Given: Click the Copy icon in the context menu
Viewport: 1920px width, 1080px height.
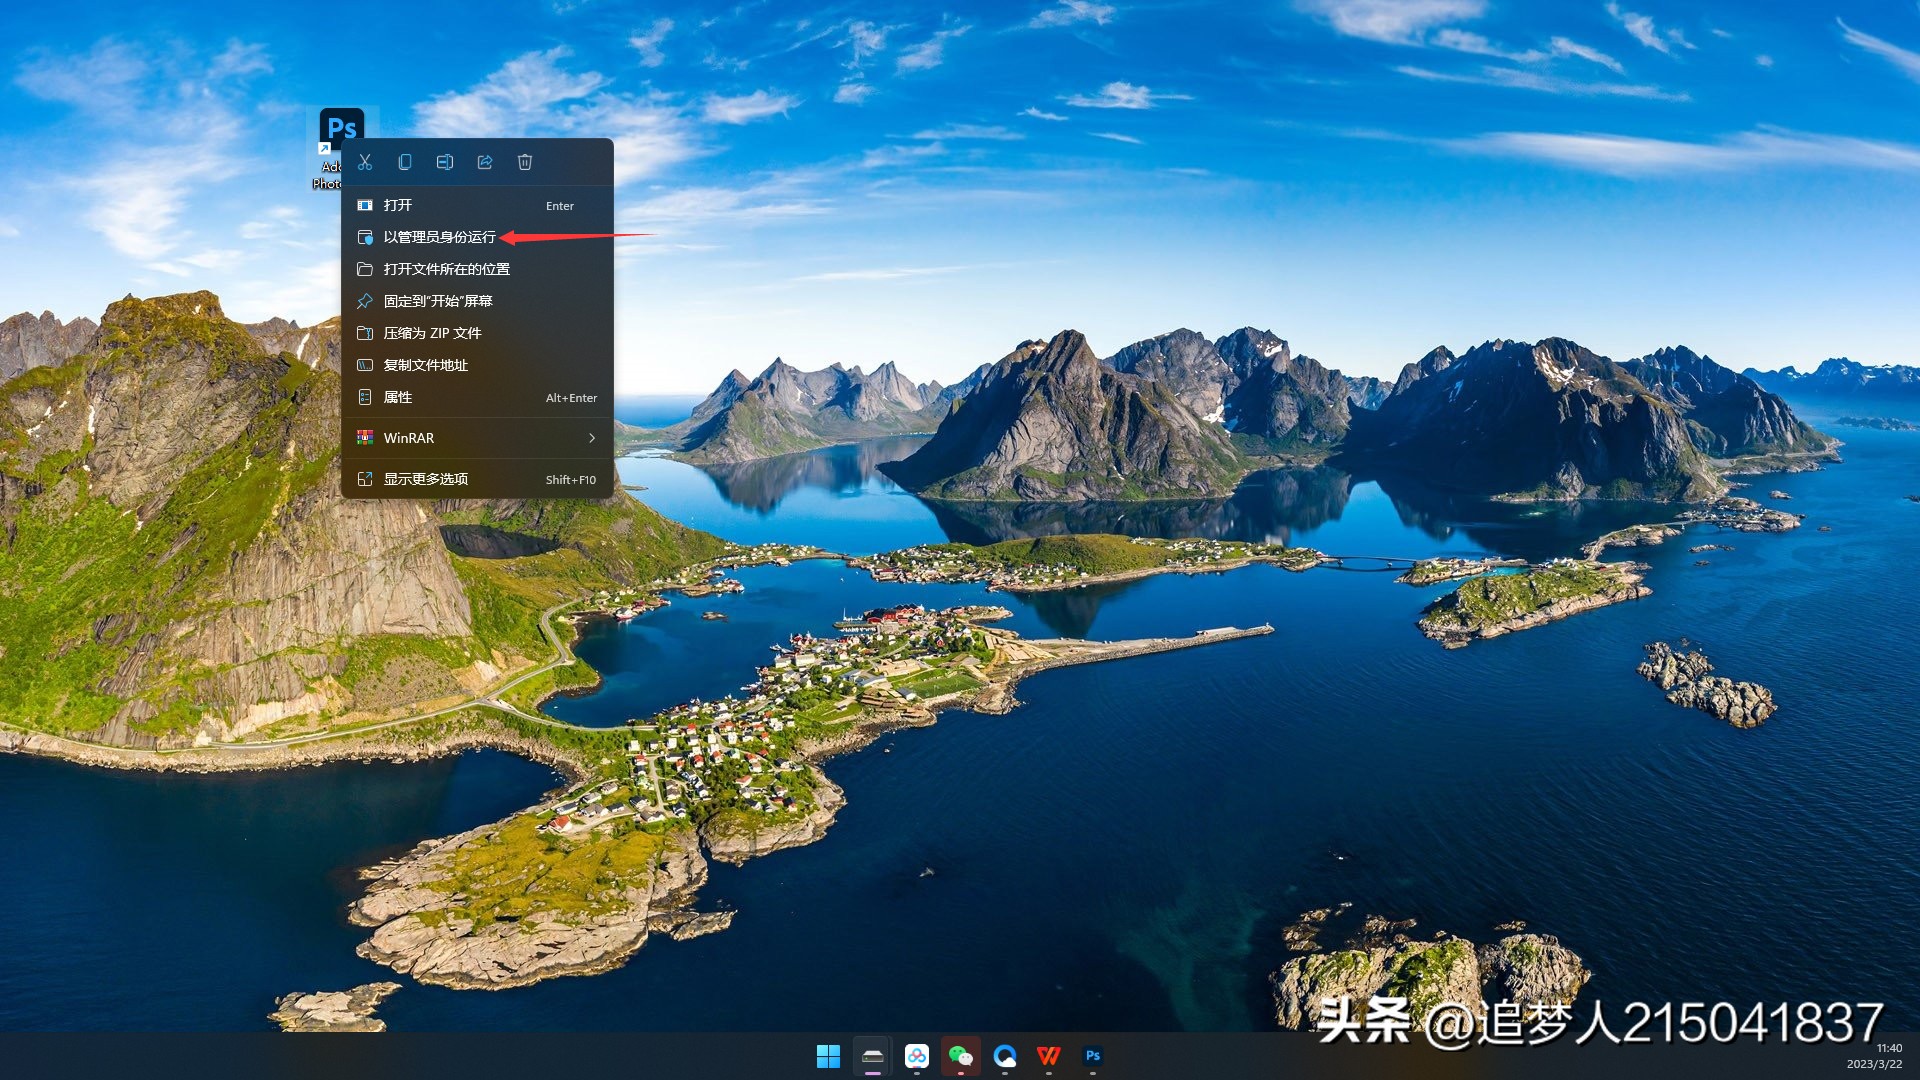Looking at the screenshot, I should pos(405,161).
